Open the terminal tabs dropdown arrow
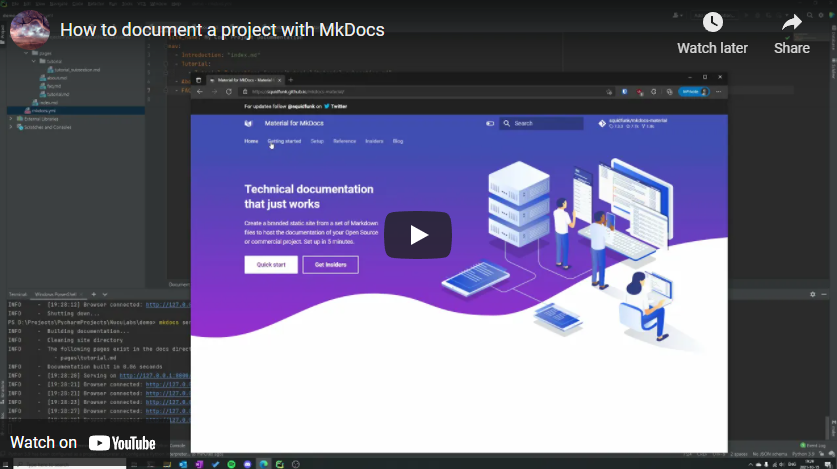837x469 pixels. (105, 295)
